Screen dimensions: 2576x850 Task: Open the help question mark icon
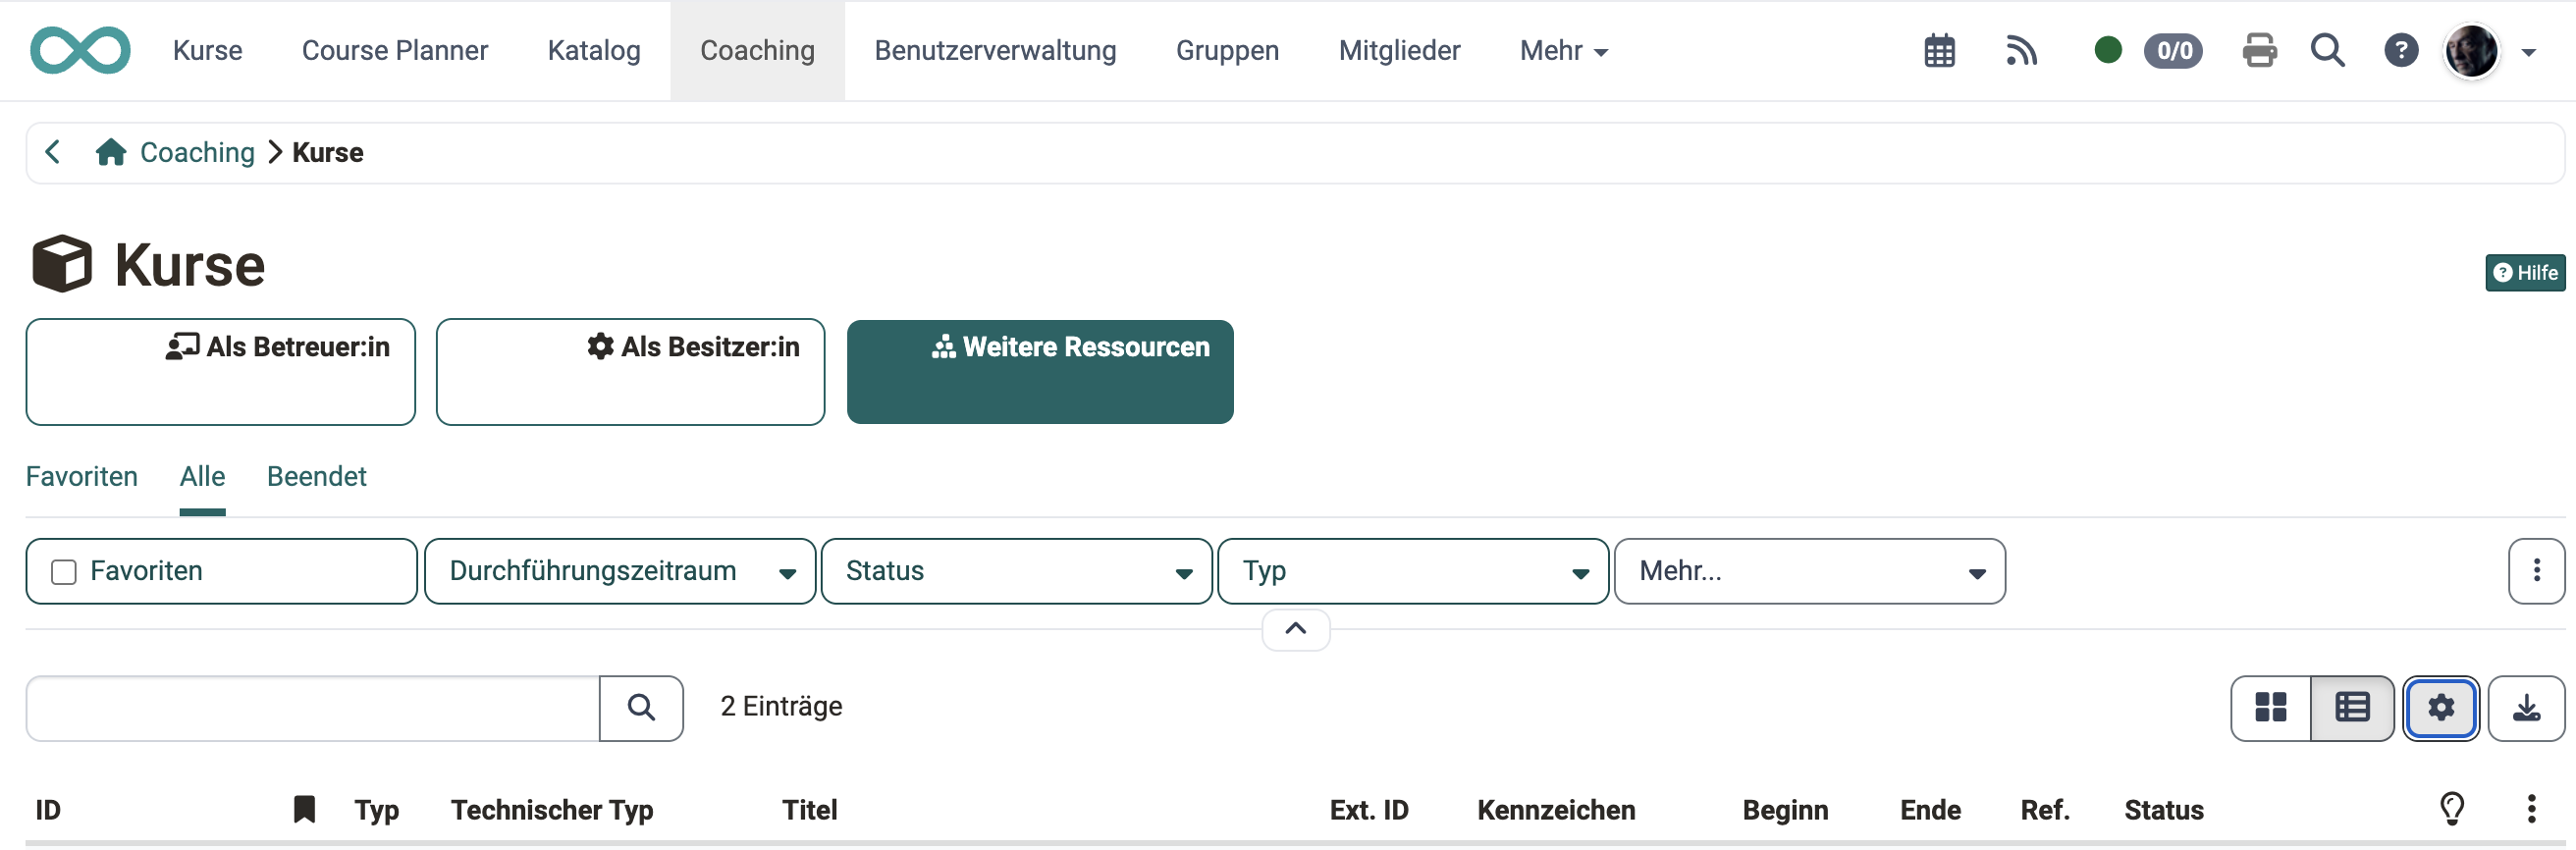[x=2401, y=50]
